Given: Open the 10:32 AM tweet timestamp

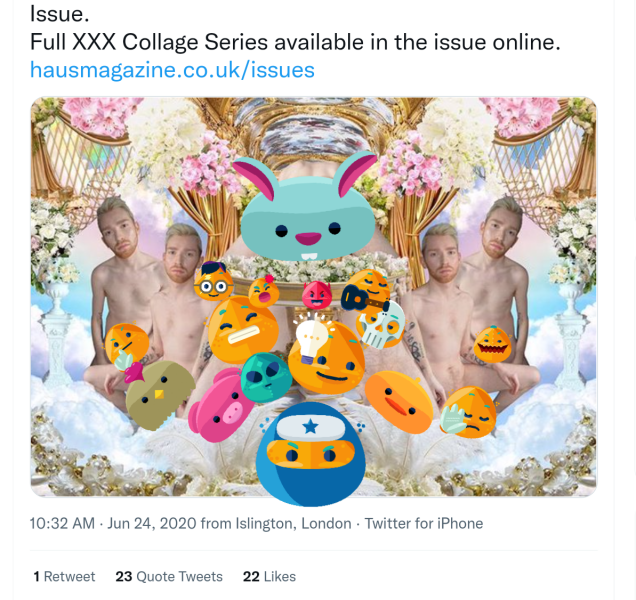Looking at the screenshot, I should click(62, 523).
